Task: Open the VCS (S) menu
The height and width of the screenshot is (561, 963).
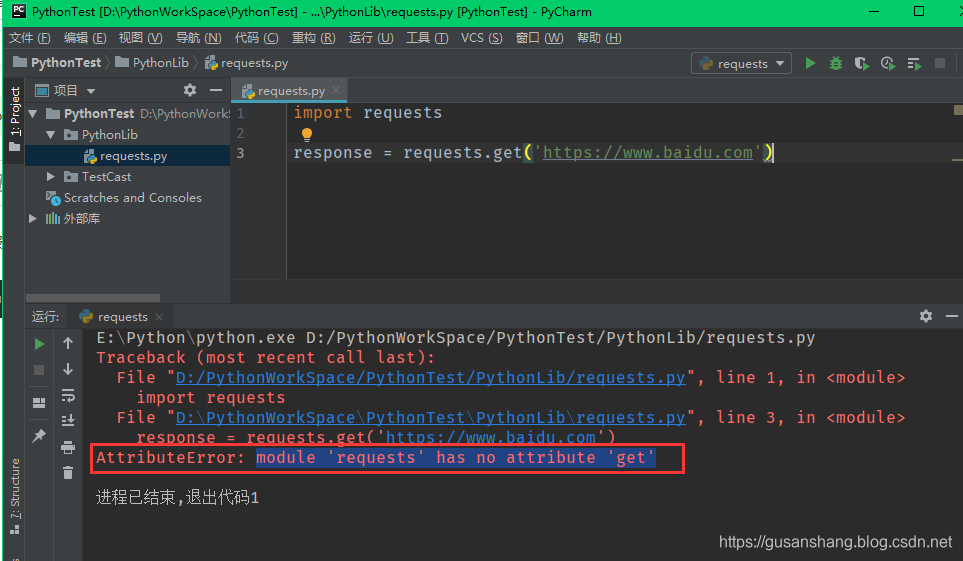Action: click(x=482, y=38)
